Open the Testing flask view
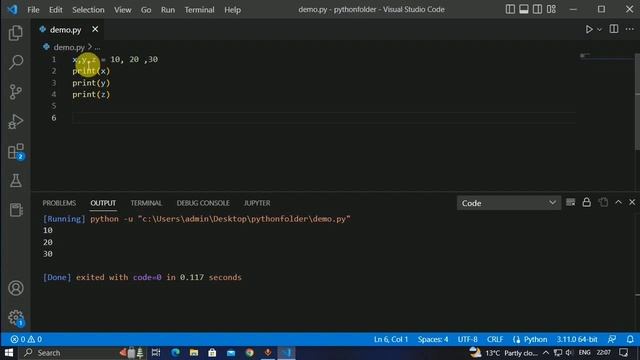This screenshot has width=640, height=360. click(16, 180)
